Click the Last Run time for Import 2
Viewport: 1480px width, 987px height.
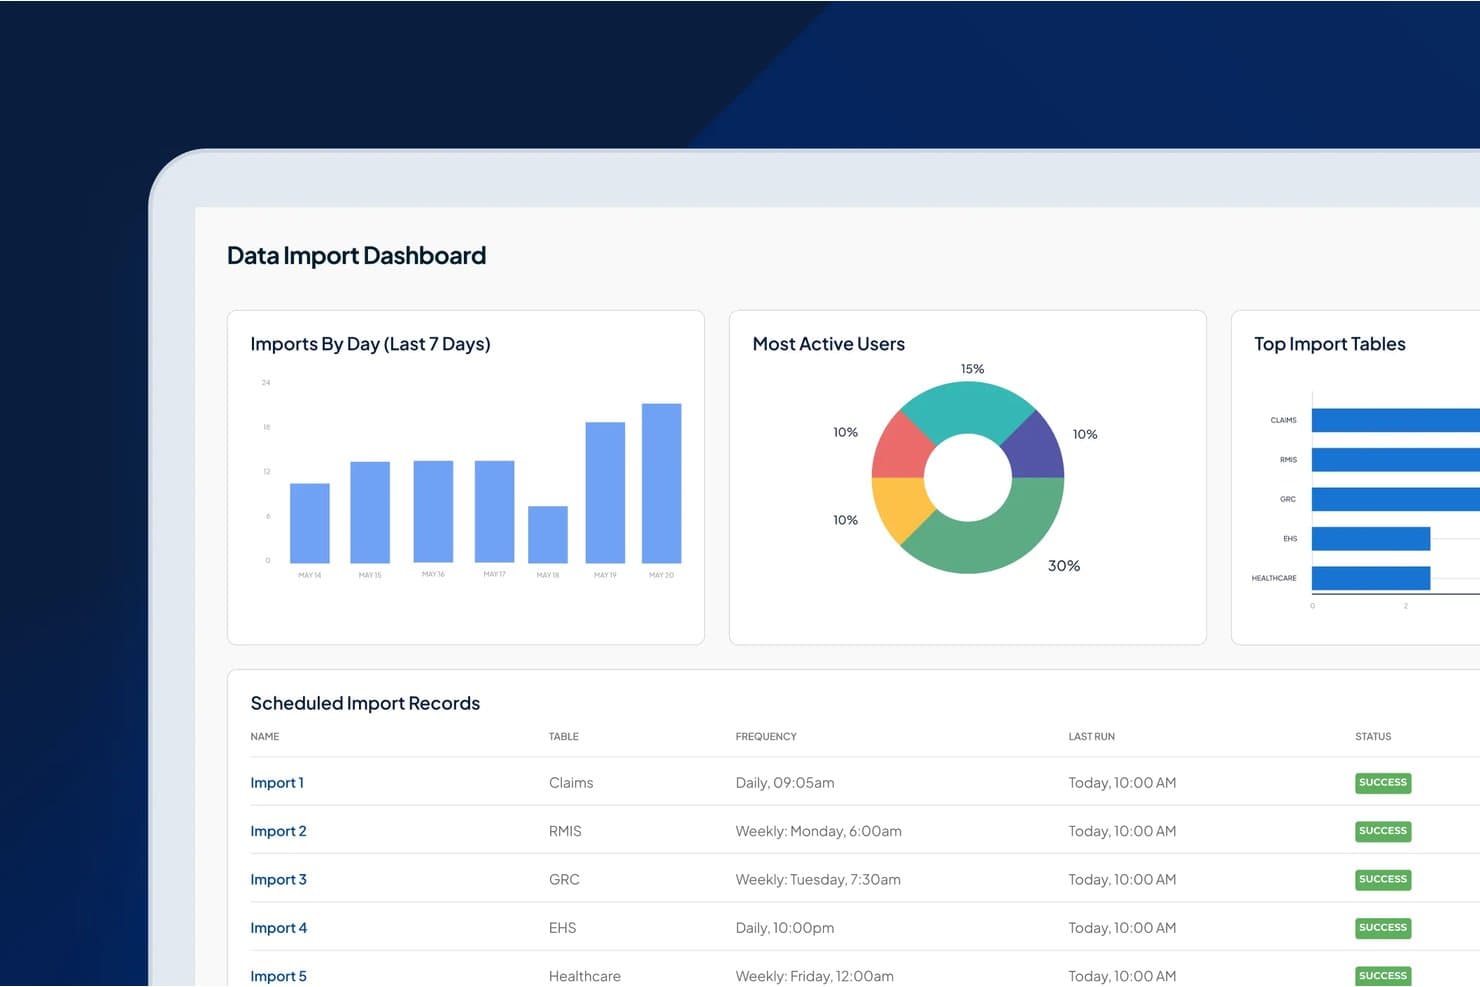[x=1122, y=831]
